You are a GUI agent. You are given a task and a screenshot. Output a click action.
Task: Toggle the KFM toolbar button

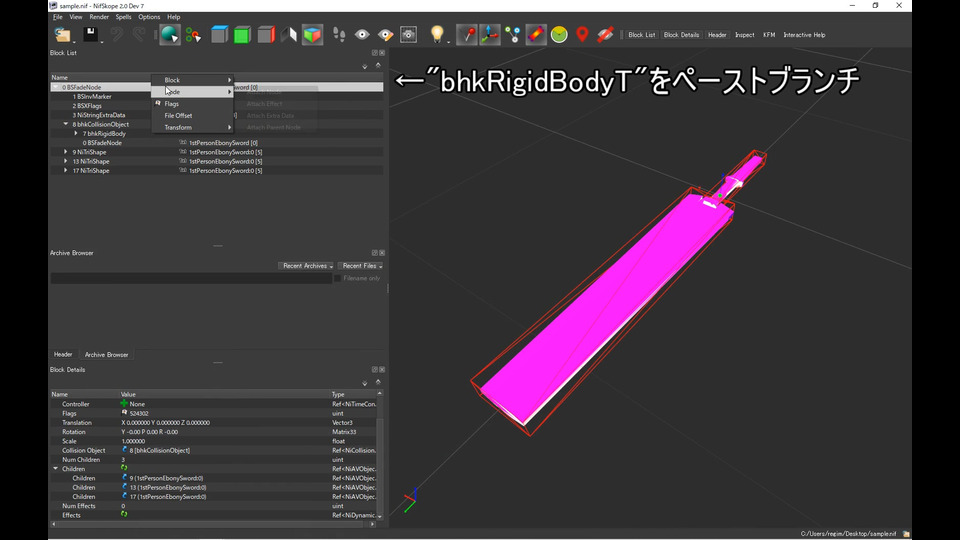point(769,35)
